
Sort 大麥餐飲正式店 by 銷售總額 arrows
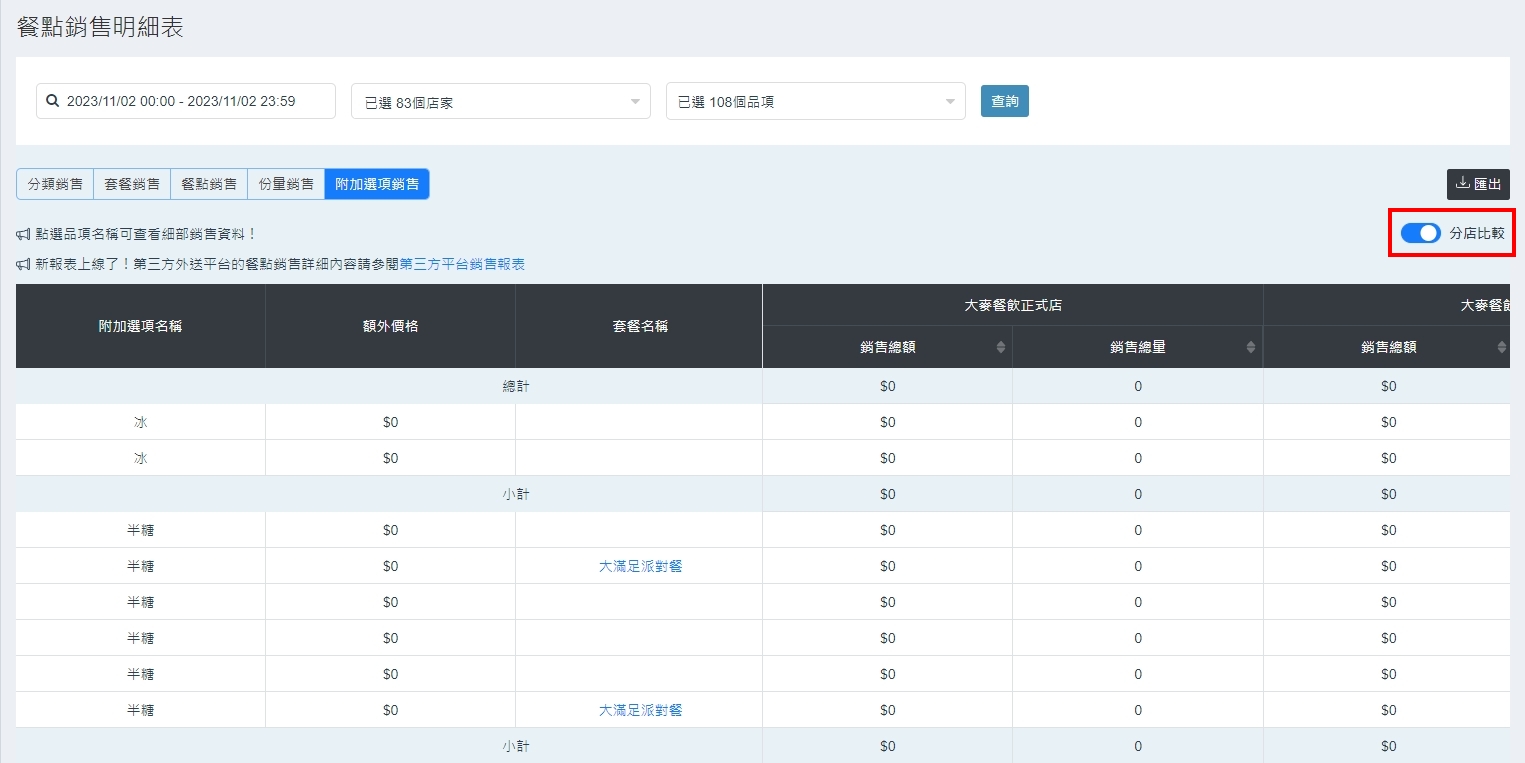point(1000,347)
